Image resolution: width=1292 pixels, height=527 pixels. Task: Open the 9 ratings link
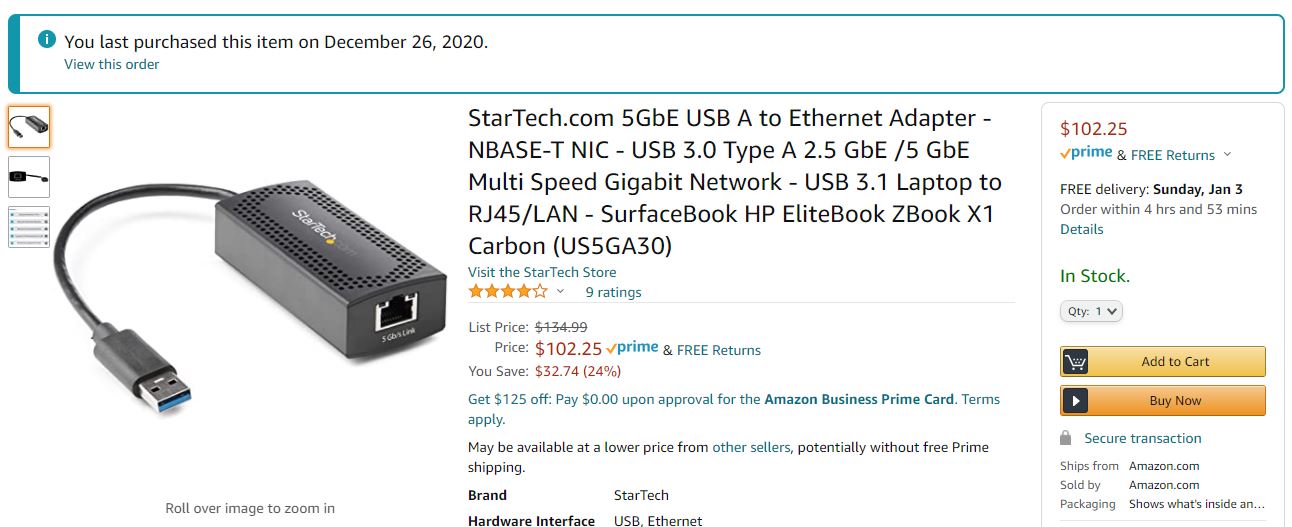click(613, 292)
